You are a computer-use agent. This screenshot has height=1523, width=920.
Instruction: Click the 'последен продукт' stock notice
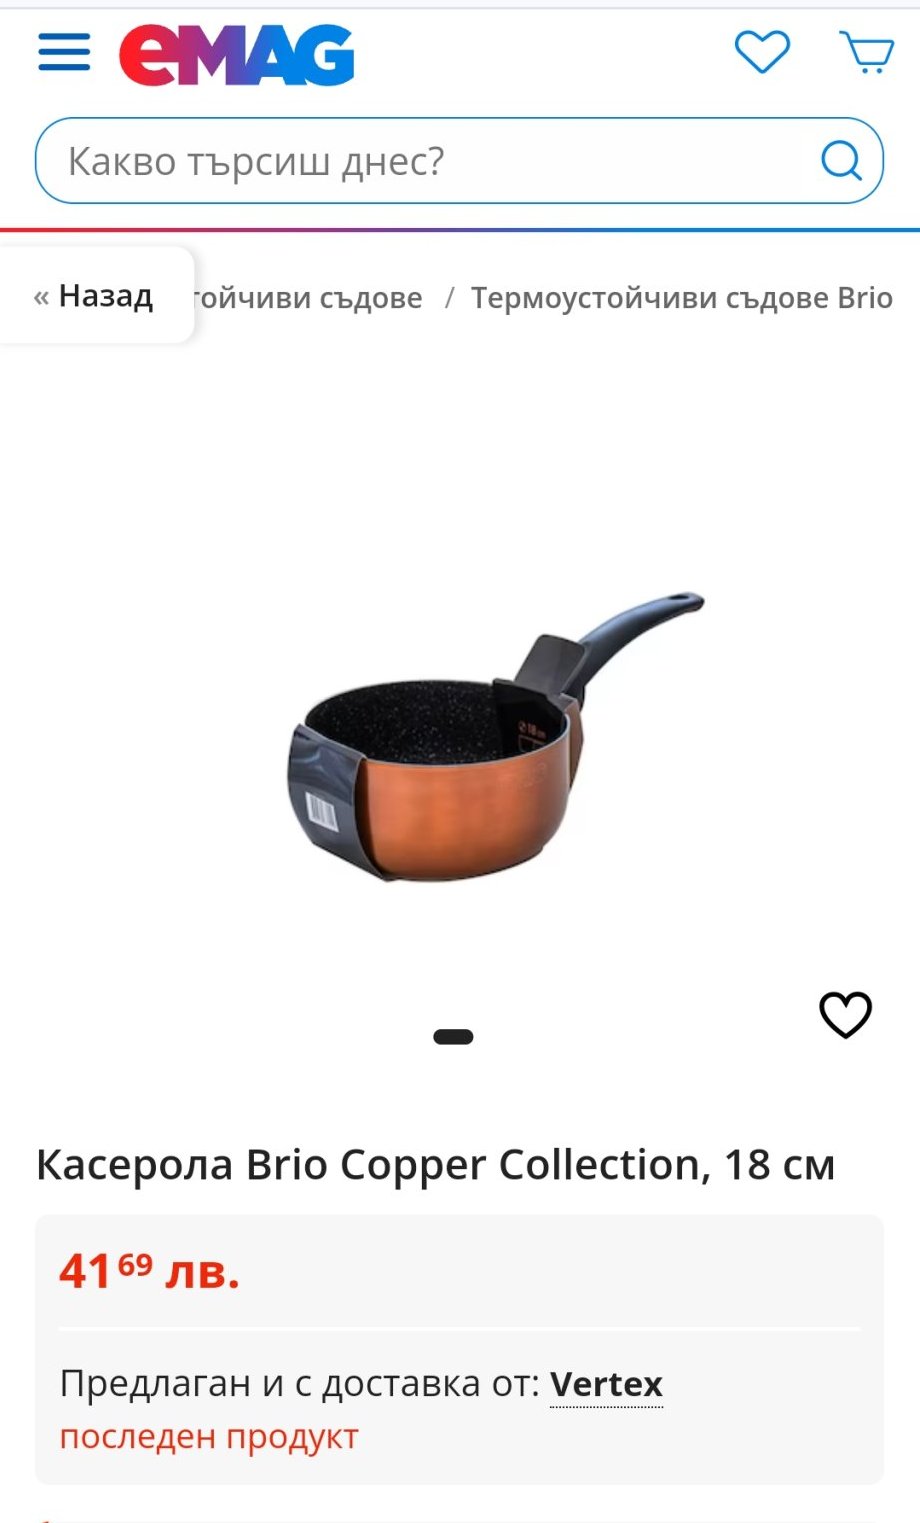tap(209, 1437)
